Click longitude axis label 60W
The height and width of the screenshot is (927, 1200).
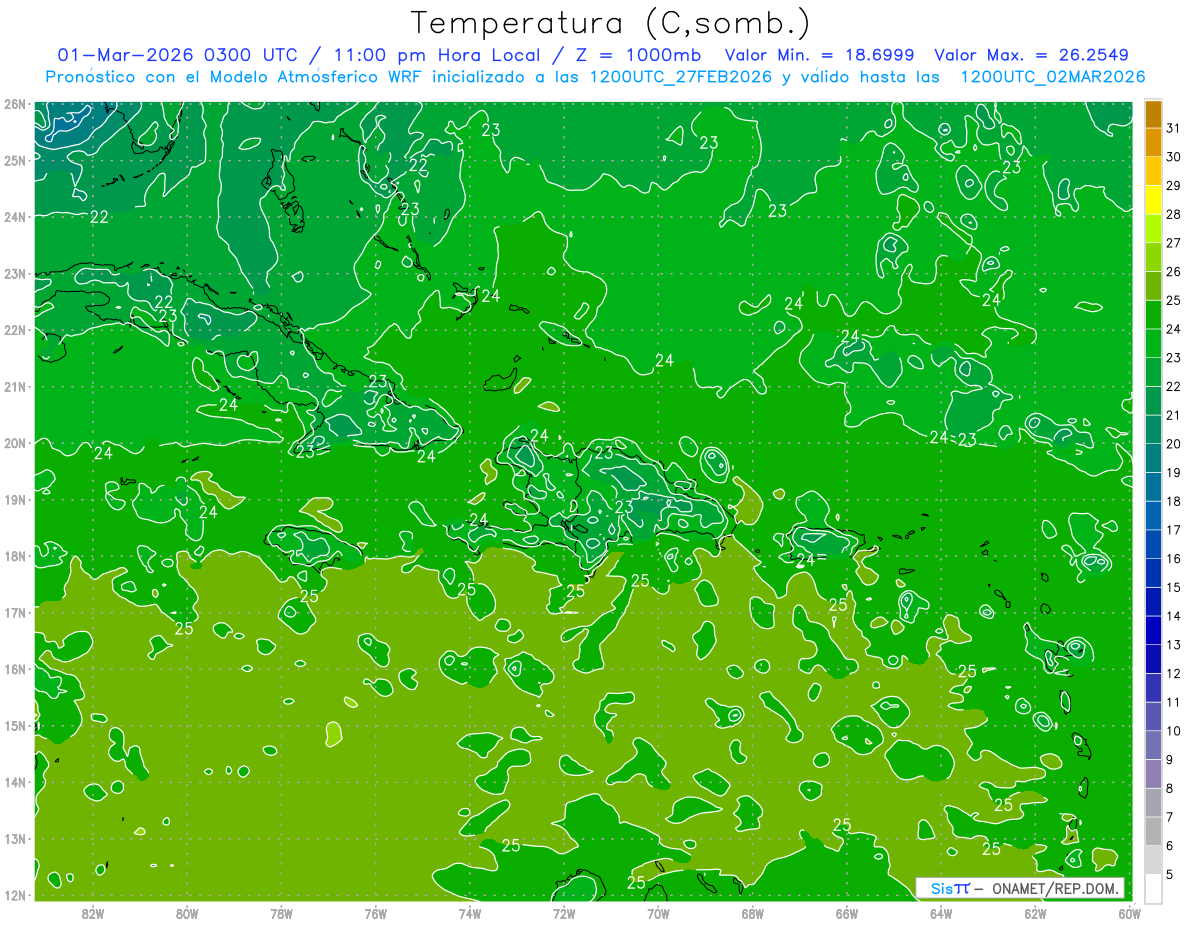point(1129,913)
